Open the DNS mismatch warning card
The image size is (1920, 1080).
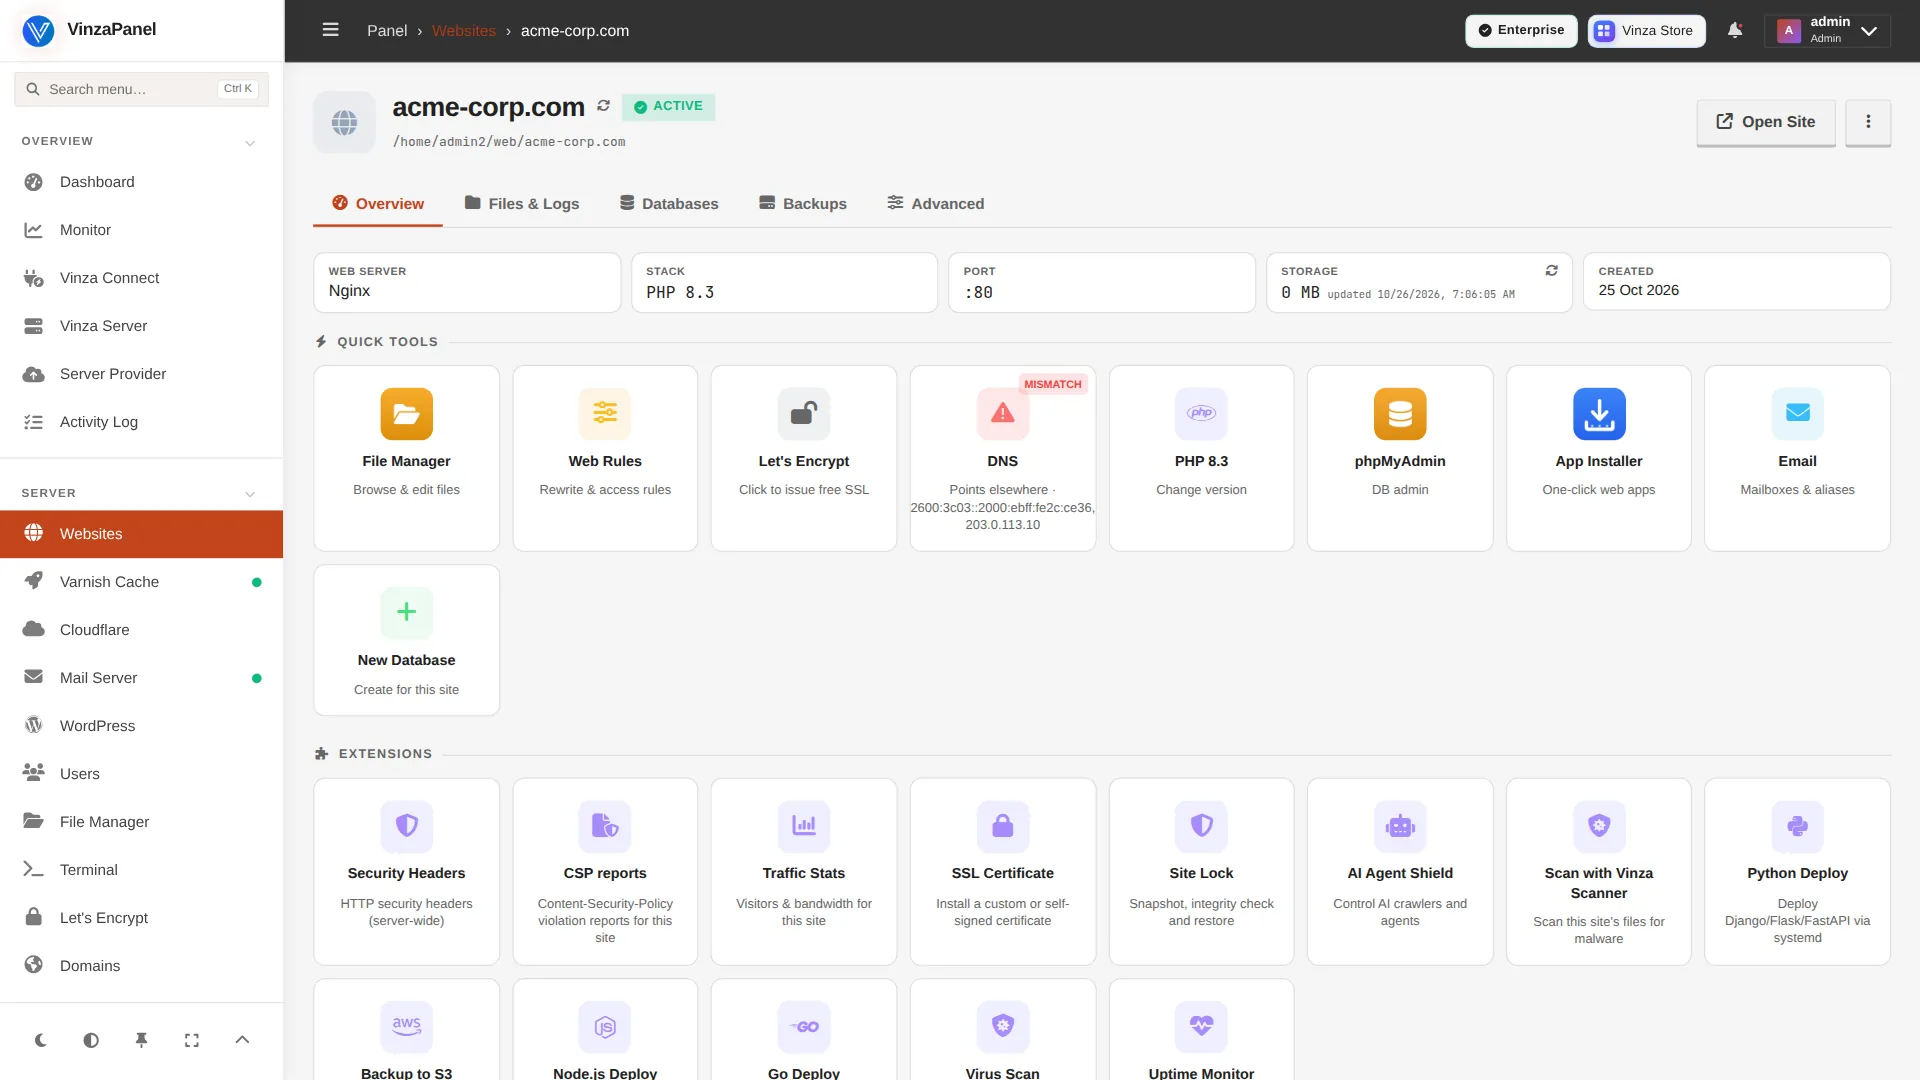point(1002,458)
